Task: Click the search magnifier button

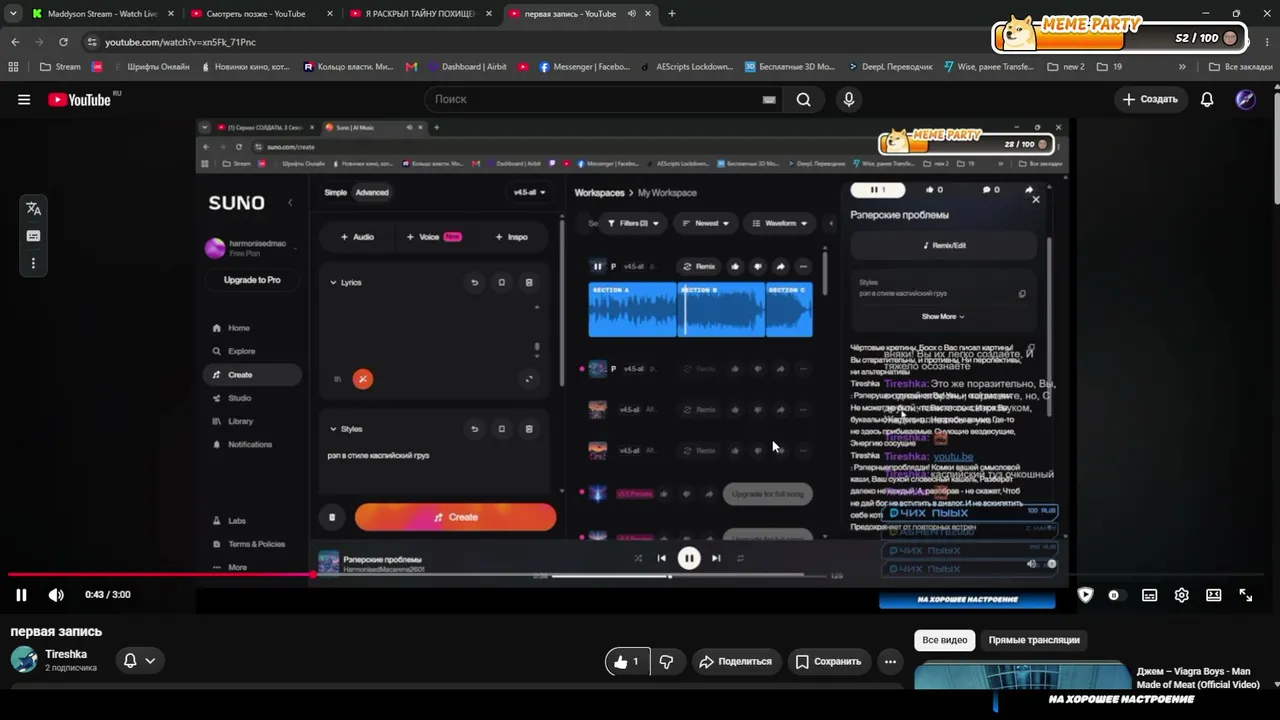Action: point(804,99)
